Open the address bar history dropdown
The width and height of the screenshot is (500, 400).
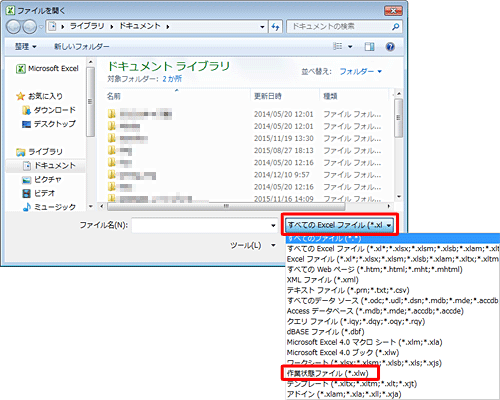point(262,27)
